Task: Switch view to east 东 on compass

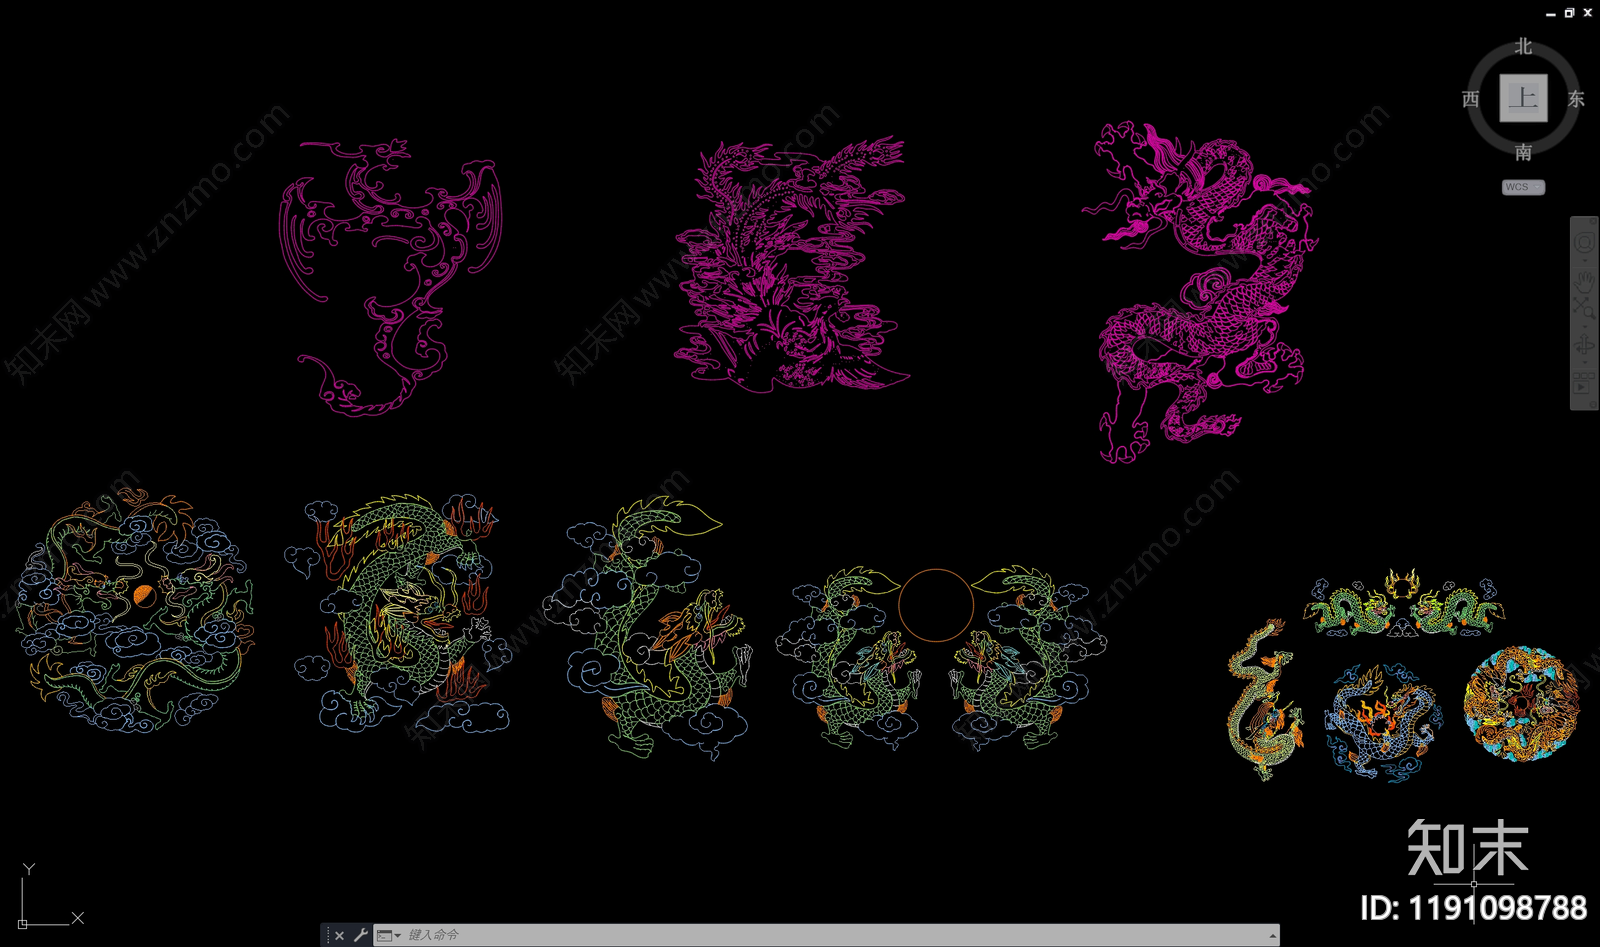Action: (x=1576, y=99)
